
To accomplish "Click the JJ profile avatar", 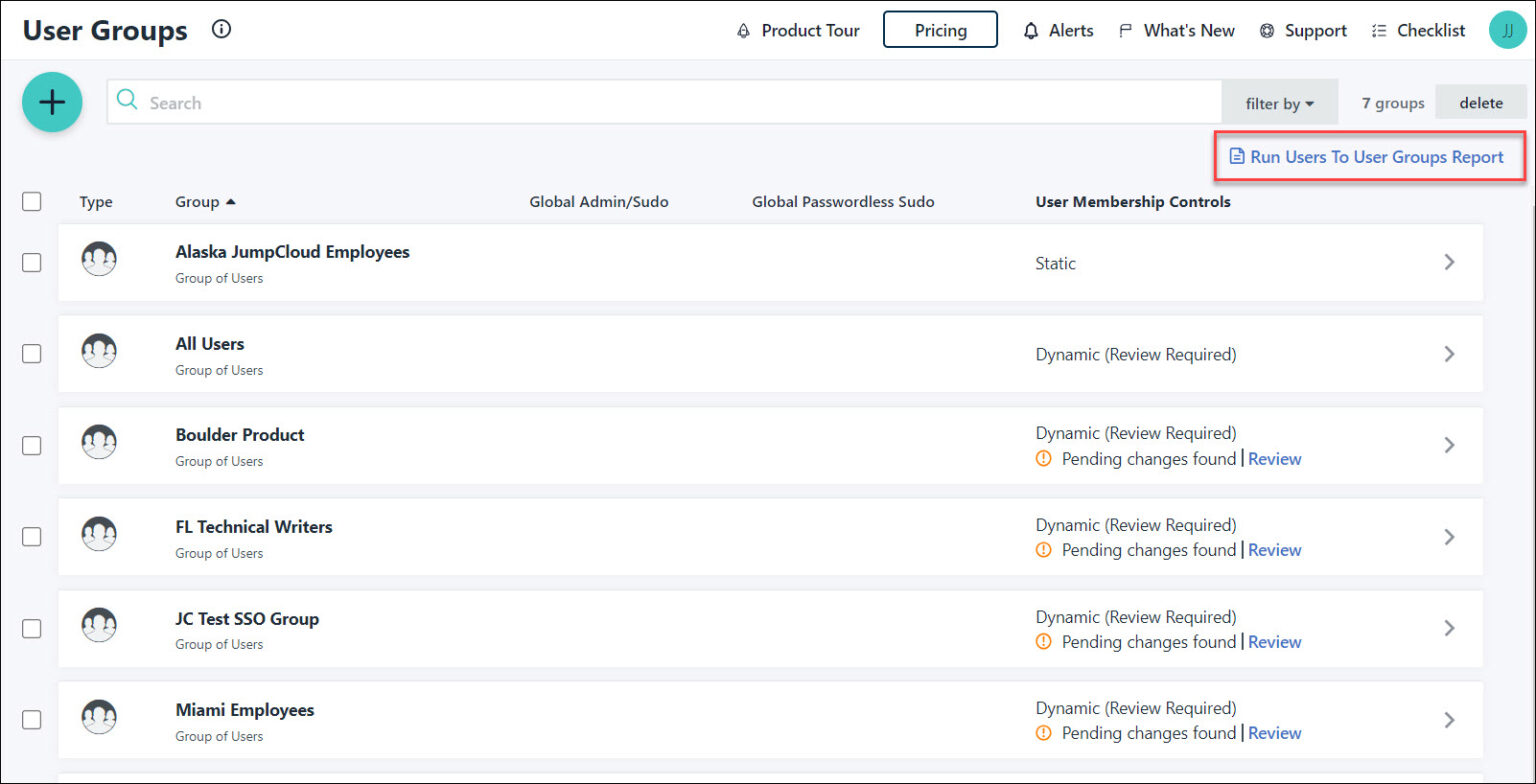I will point(1507,29).
